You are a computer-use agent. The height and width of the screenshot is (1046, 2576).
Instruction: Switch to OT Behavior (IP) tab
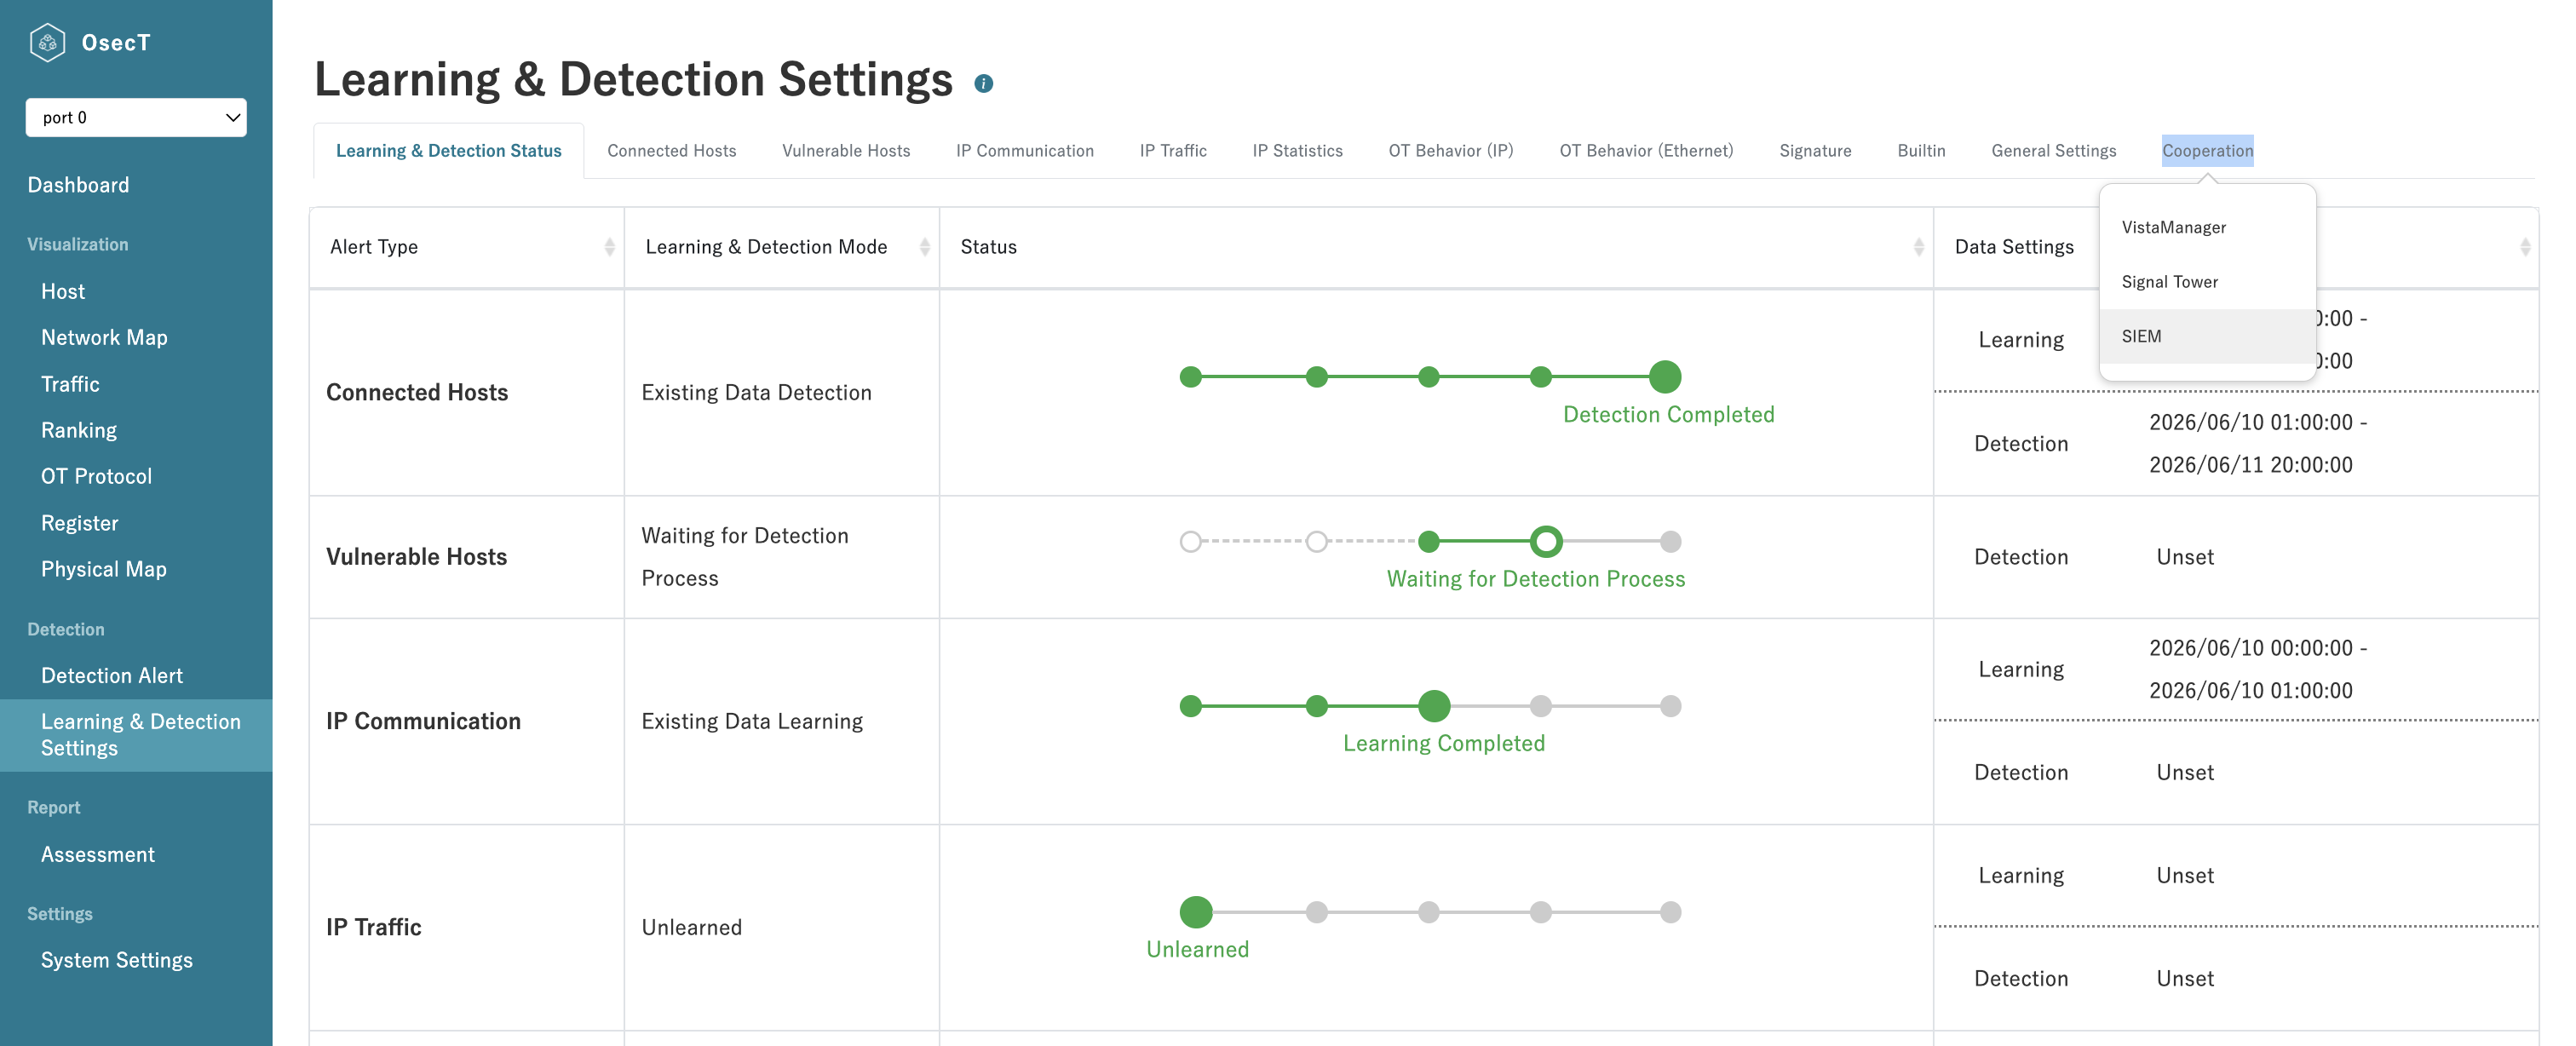[1450, 151]
